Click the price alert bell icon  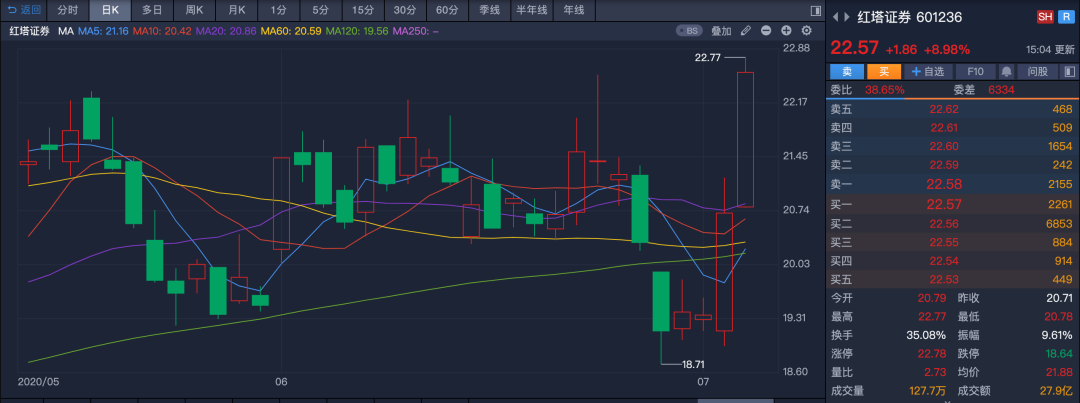(1006, 72)
